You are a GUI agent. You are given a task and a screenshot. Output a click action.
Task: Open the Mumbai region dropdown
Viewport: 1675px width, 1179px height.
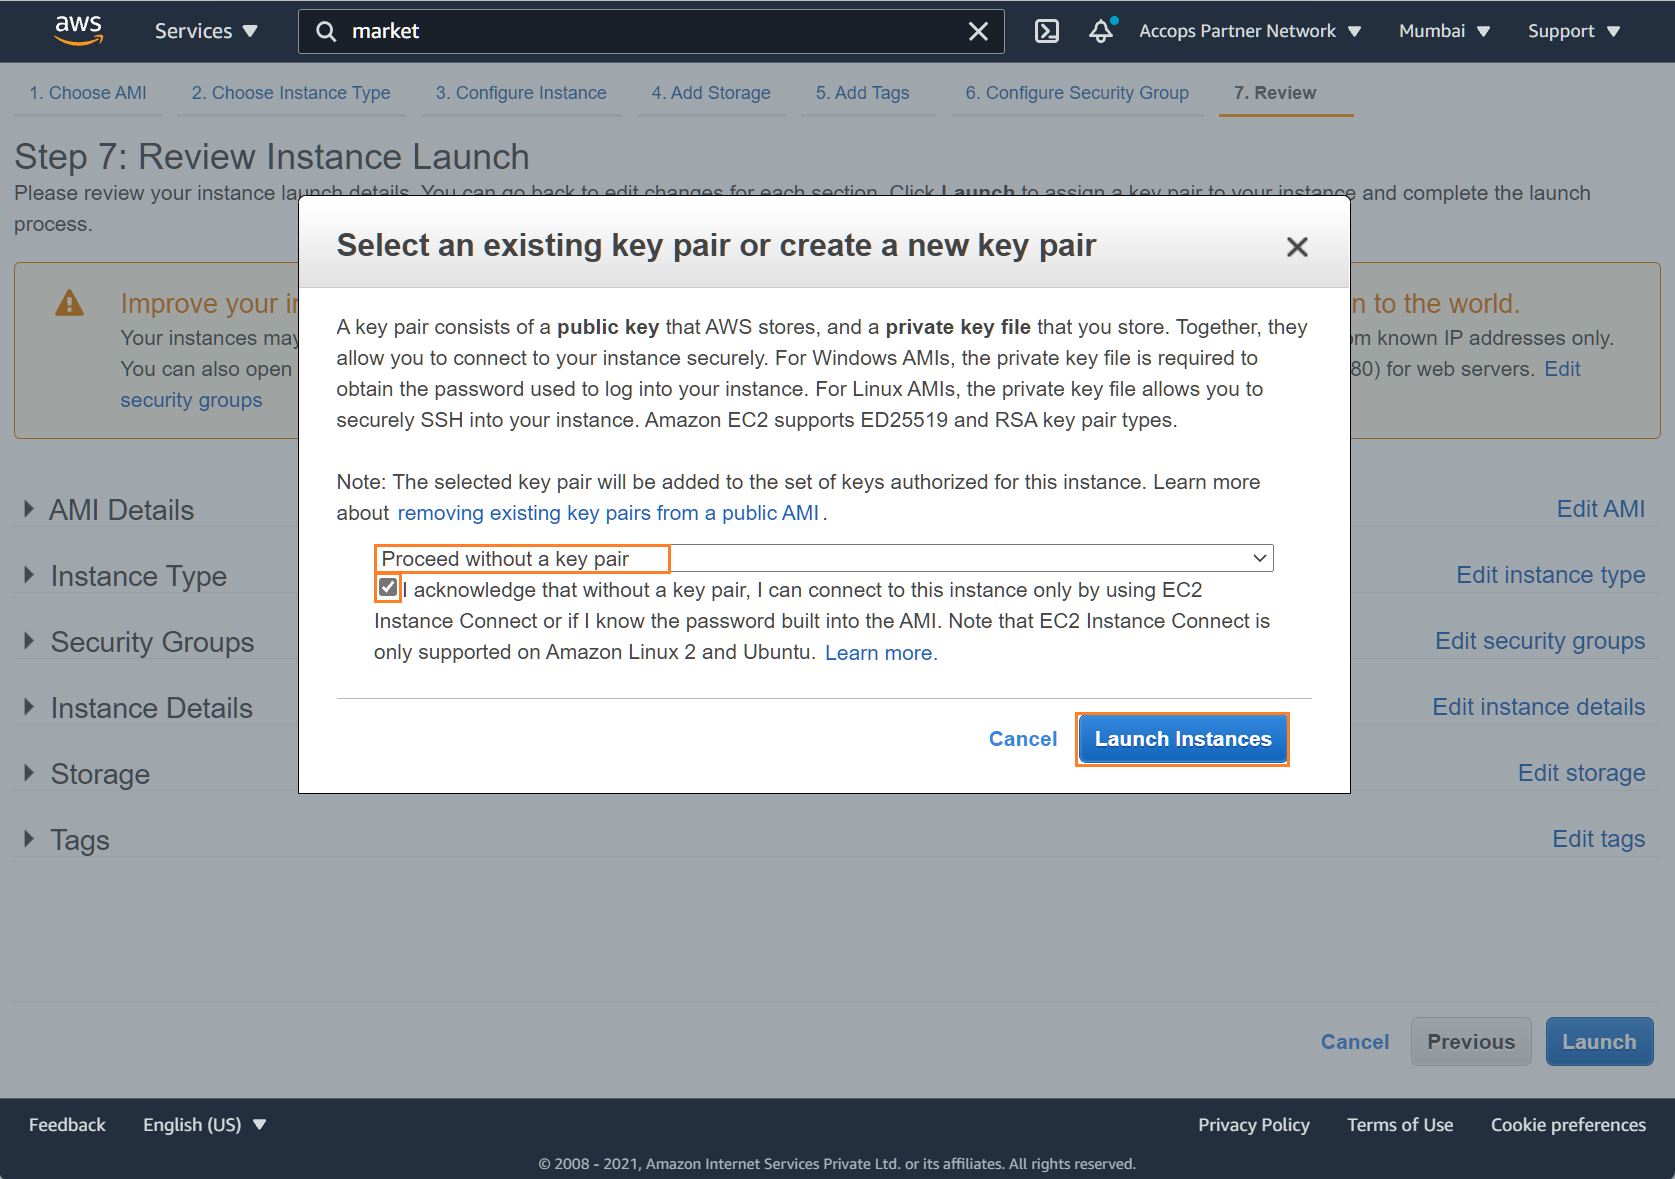point(1444,31)
